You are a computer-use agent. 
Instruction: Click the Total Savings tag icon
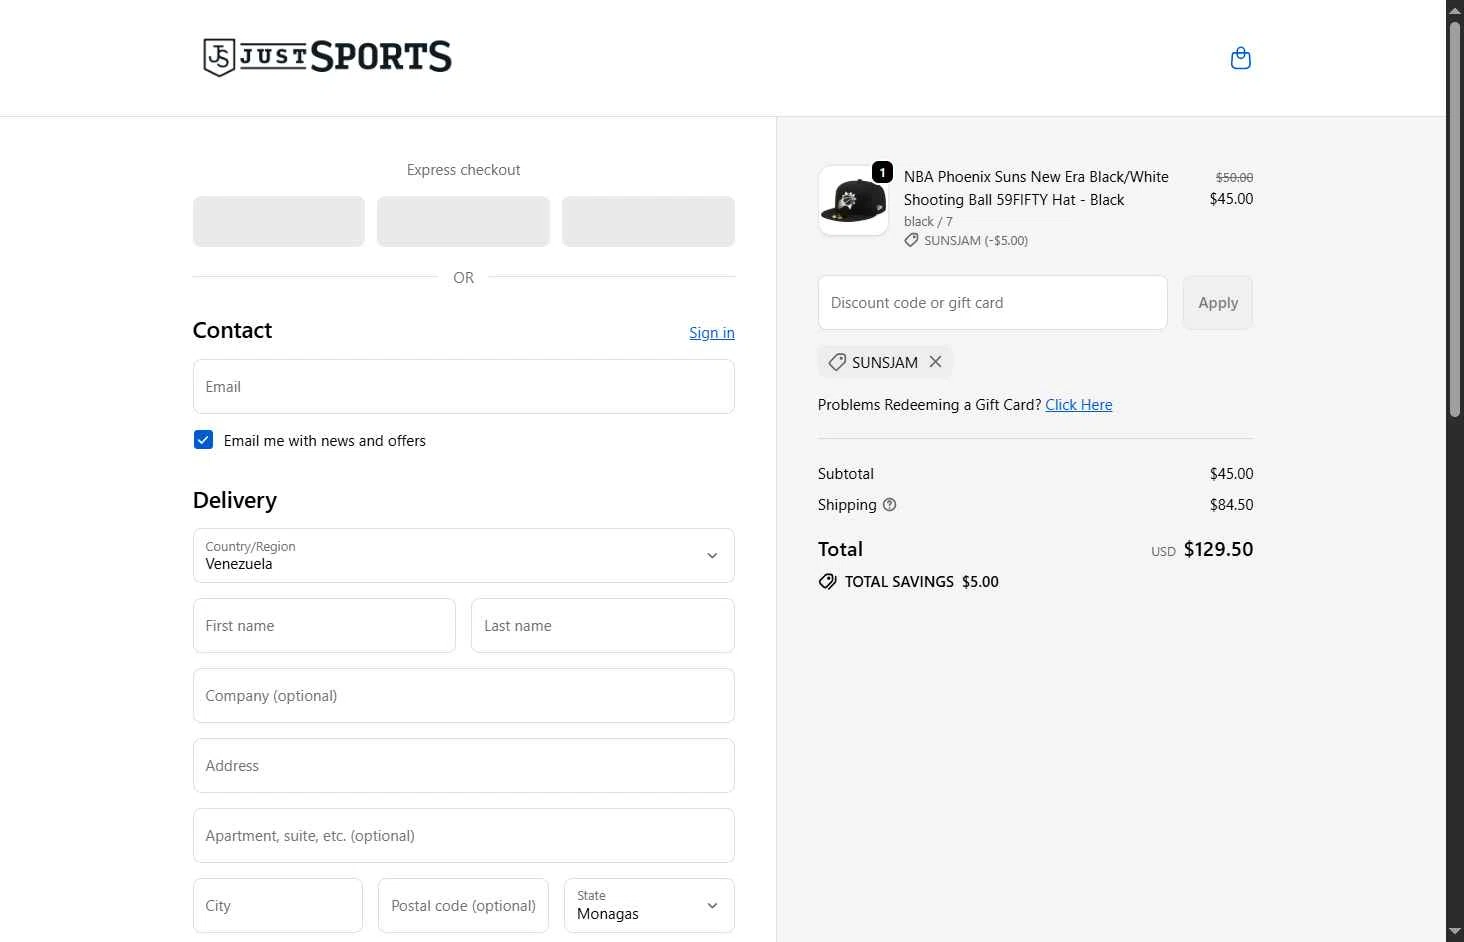[x=827, y=582]
